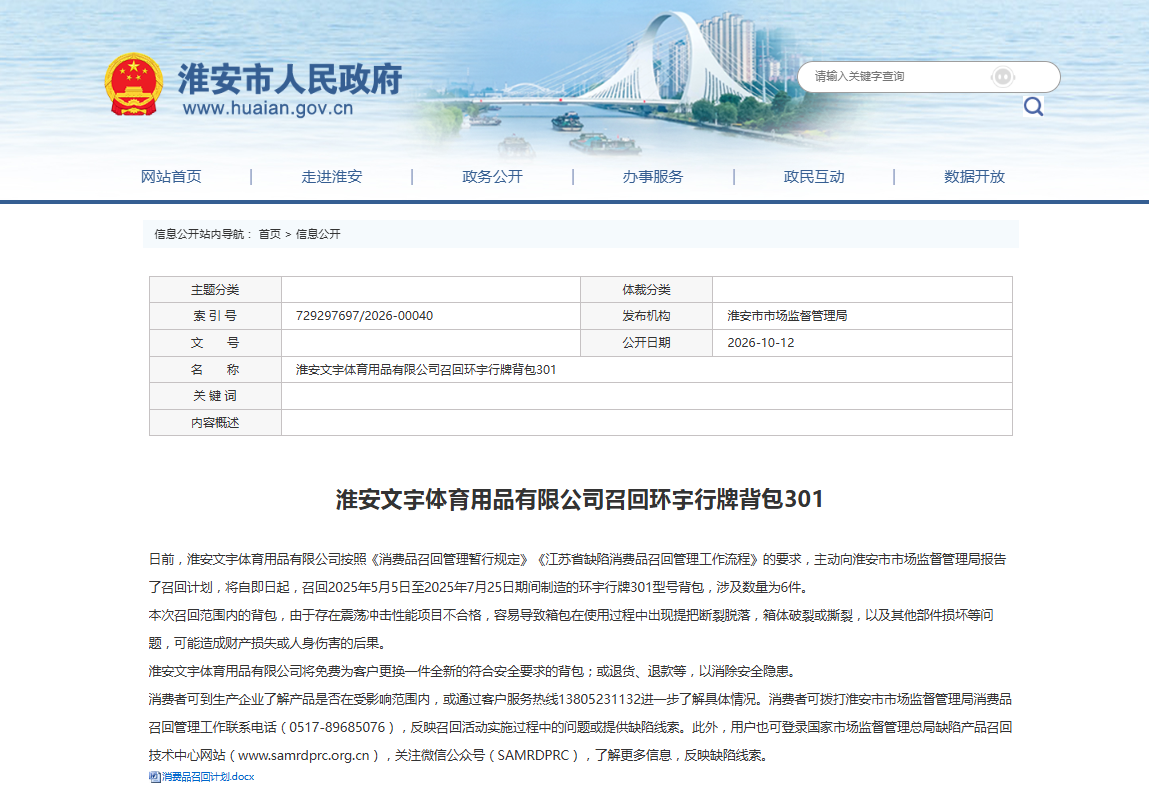The image size is (1149, 795).
Task: Click the hotline number 13805231132
Action: pos(600,699)
